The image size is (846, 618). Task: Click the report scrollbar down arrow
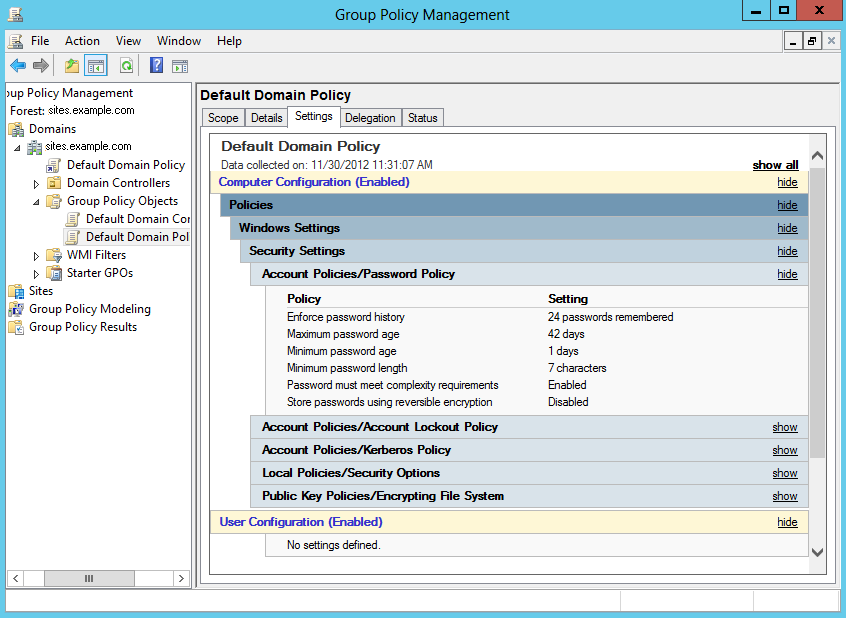point(817,552)
